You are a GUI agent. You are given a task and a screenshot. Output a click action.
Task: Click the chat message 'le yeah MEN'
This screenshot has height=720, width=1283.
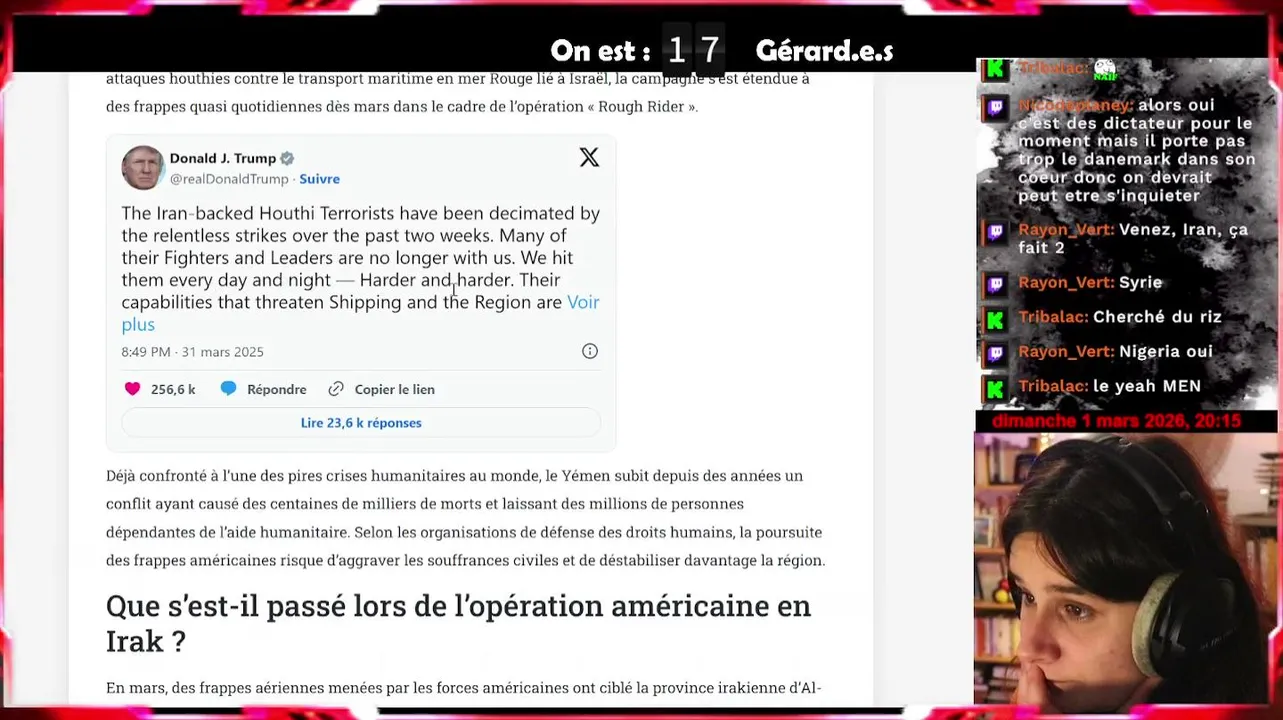point(1147,386)
